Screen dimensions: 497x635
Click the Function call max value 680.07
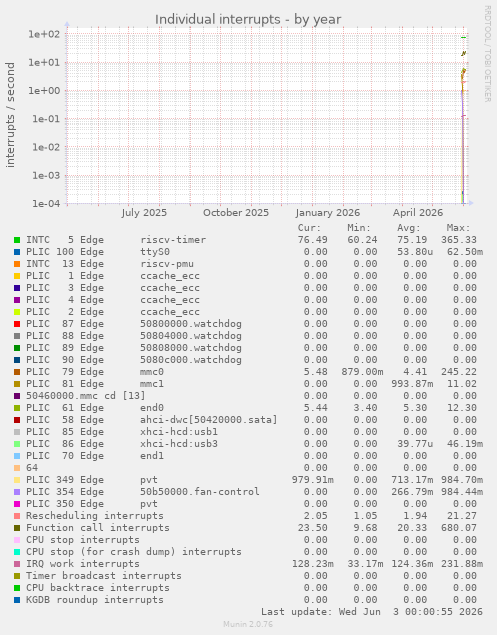pos(459,528)
